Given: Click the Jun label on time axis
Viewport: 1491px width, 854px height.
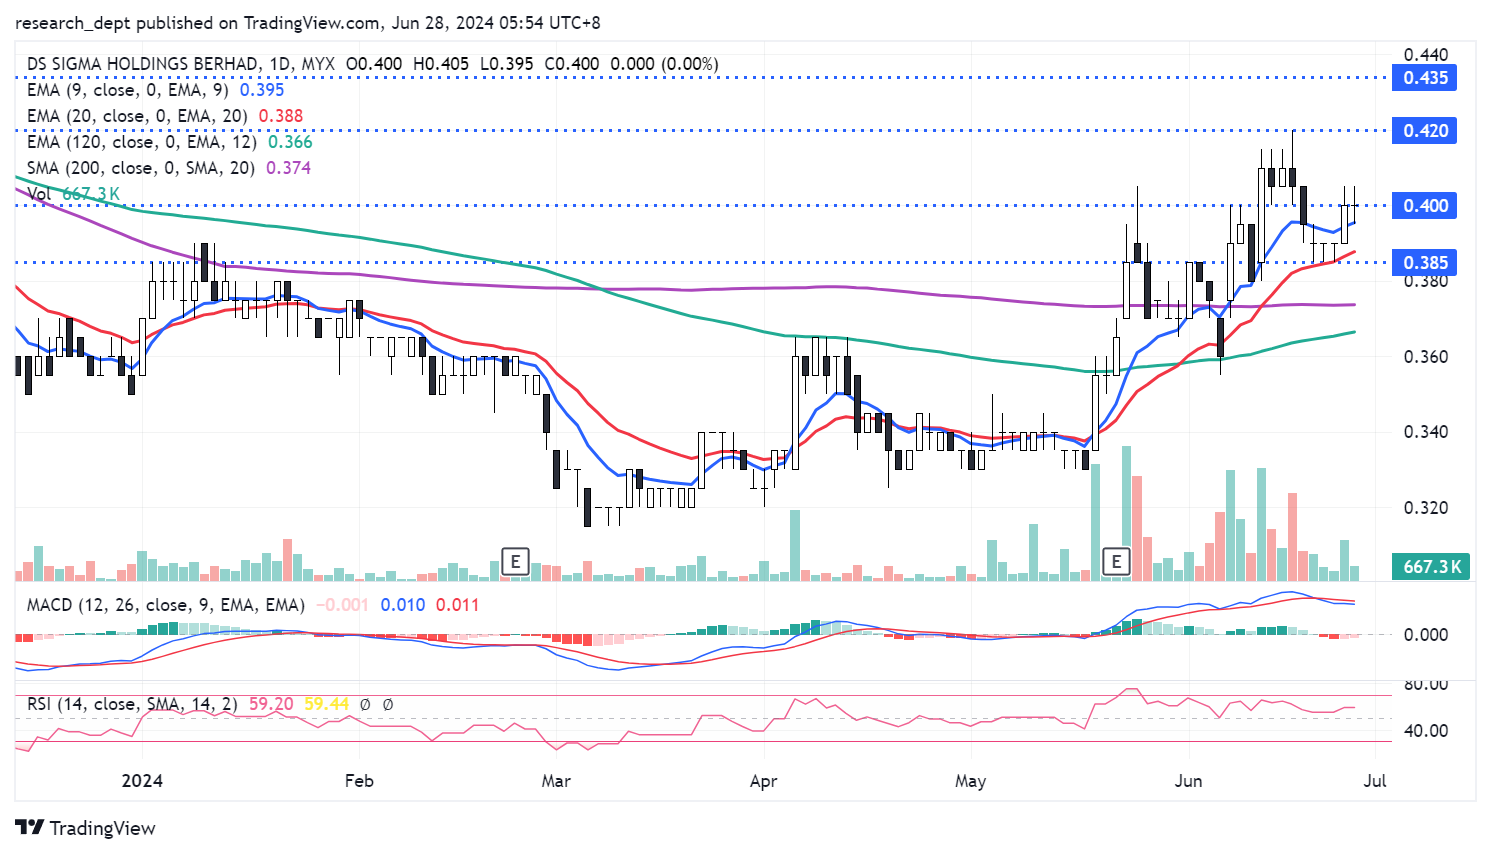Looking at the screenshot, I should (x=1188, y=781).
